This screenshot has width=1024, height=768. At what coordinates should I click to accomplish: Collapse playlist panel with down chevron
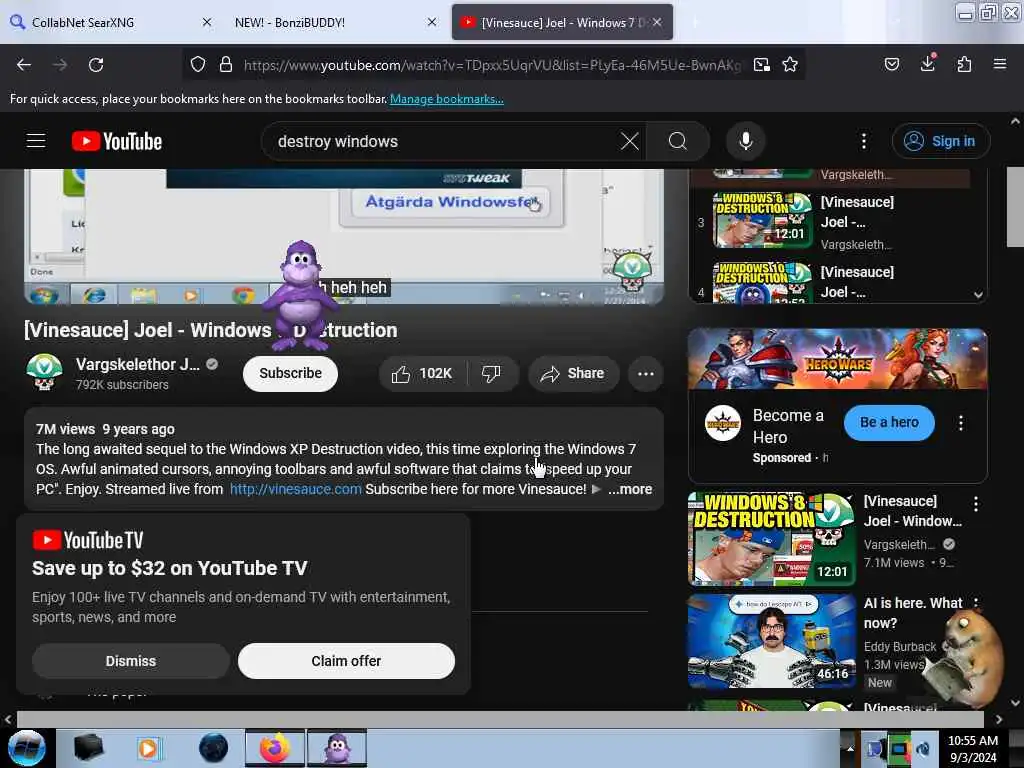tap(978, 295)
